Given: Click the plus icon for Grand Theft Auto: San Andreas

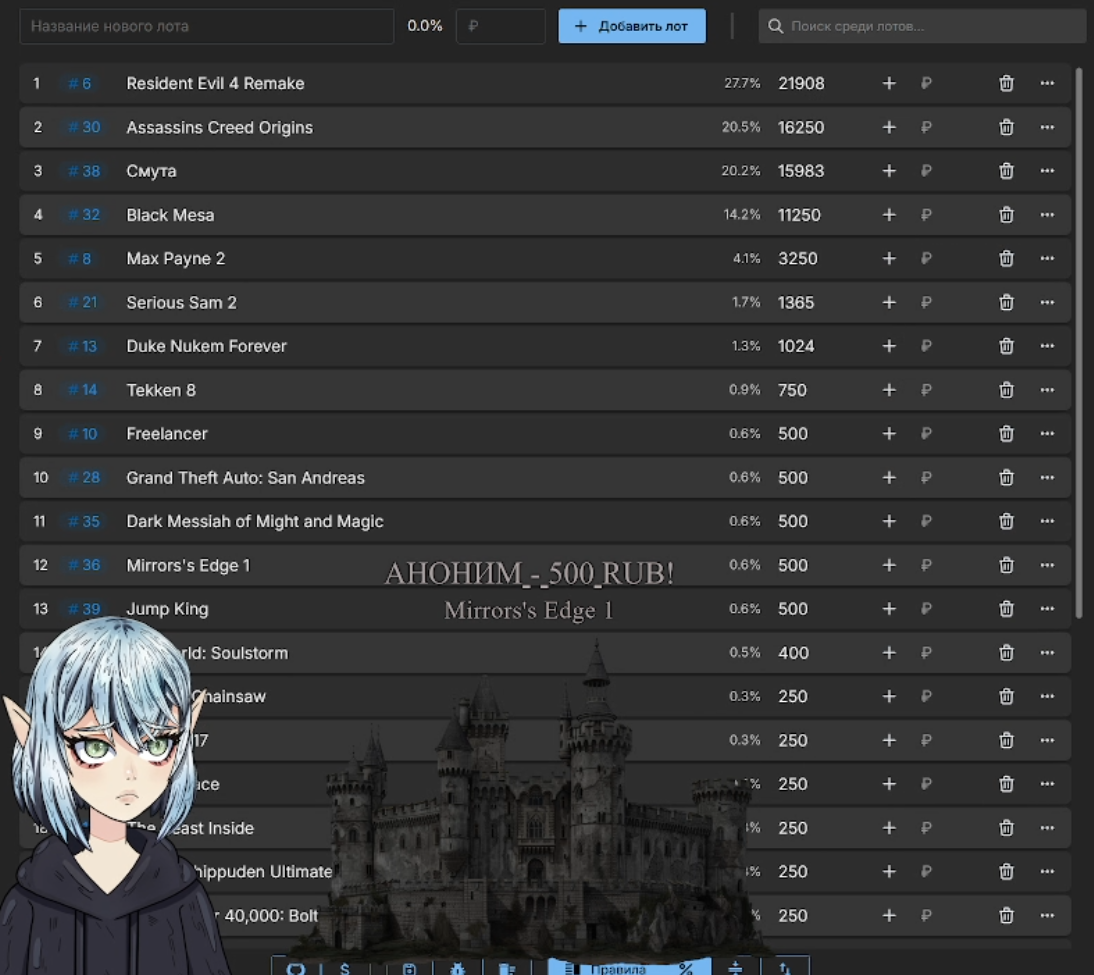Looking at the screenshot, I should coord(889,477).
